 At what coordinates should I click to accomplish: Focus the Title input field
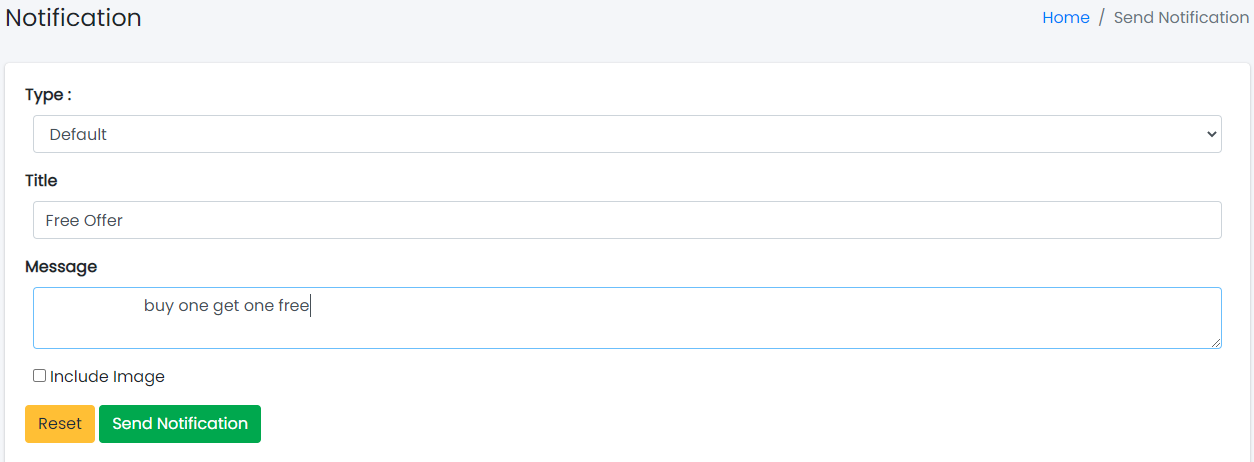[x=626, y=220]
